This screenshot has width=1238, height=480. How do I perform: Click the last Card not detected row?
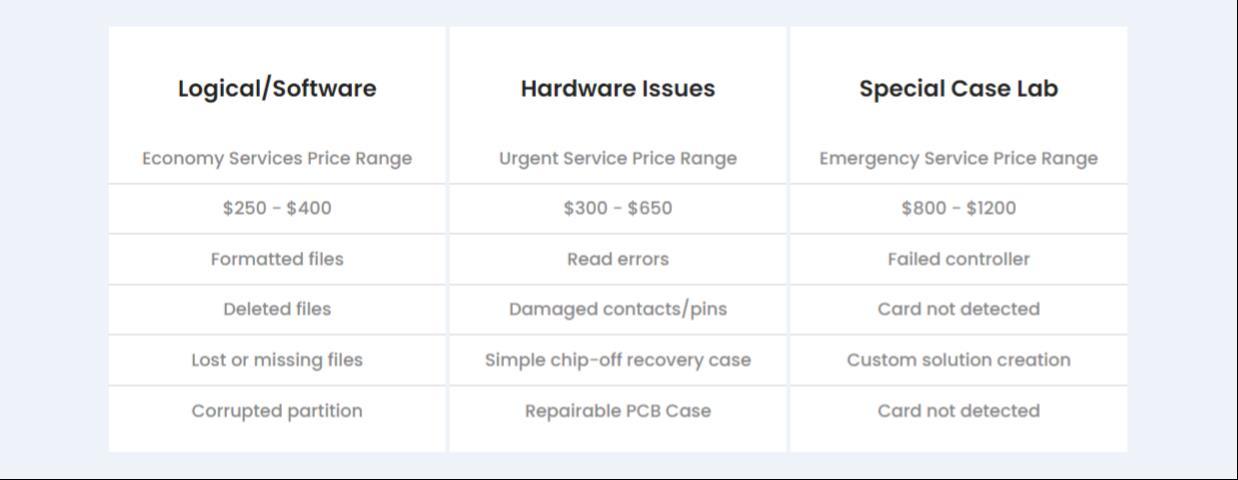coord(958,411)
